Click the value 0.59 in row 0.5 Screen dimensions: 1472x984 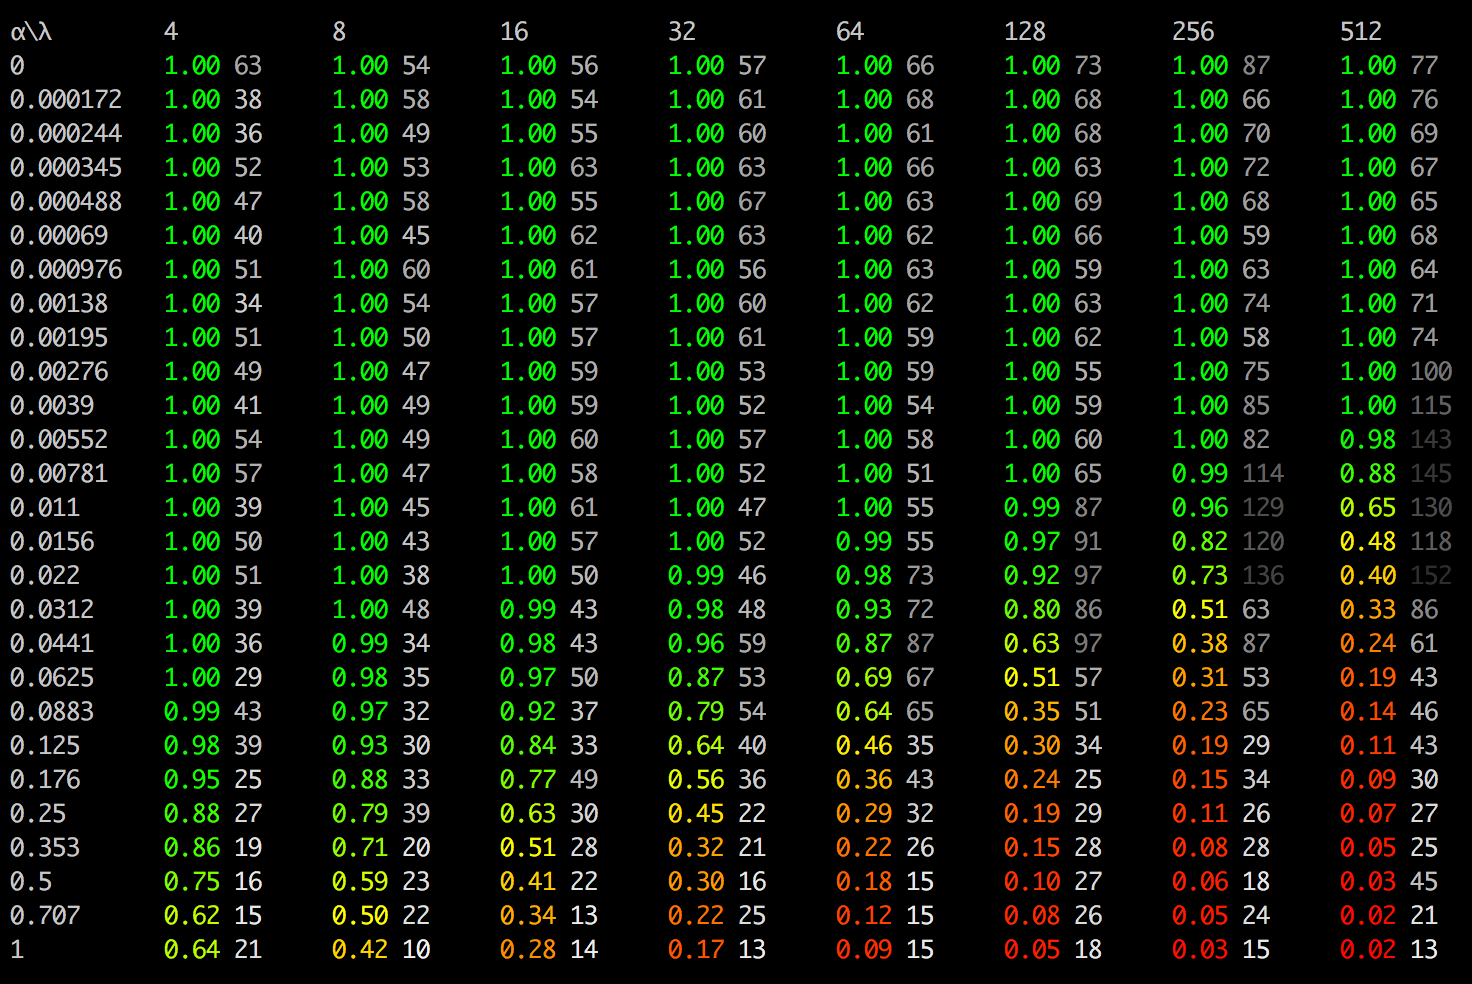point(360,882)
